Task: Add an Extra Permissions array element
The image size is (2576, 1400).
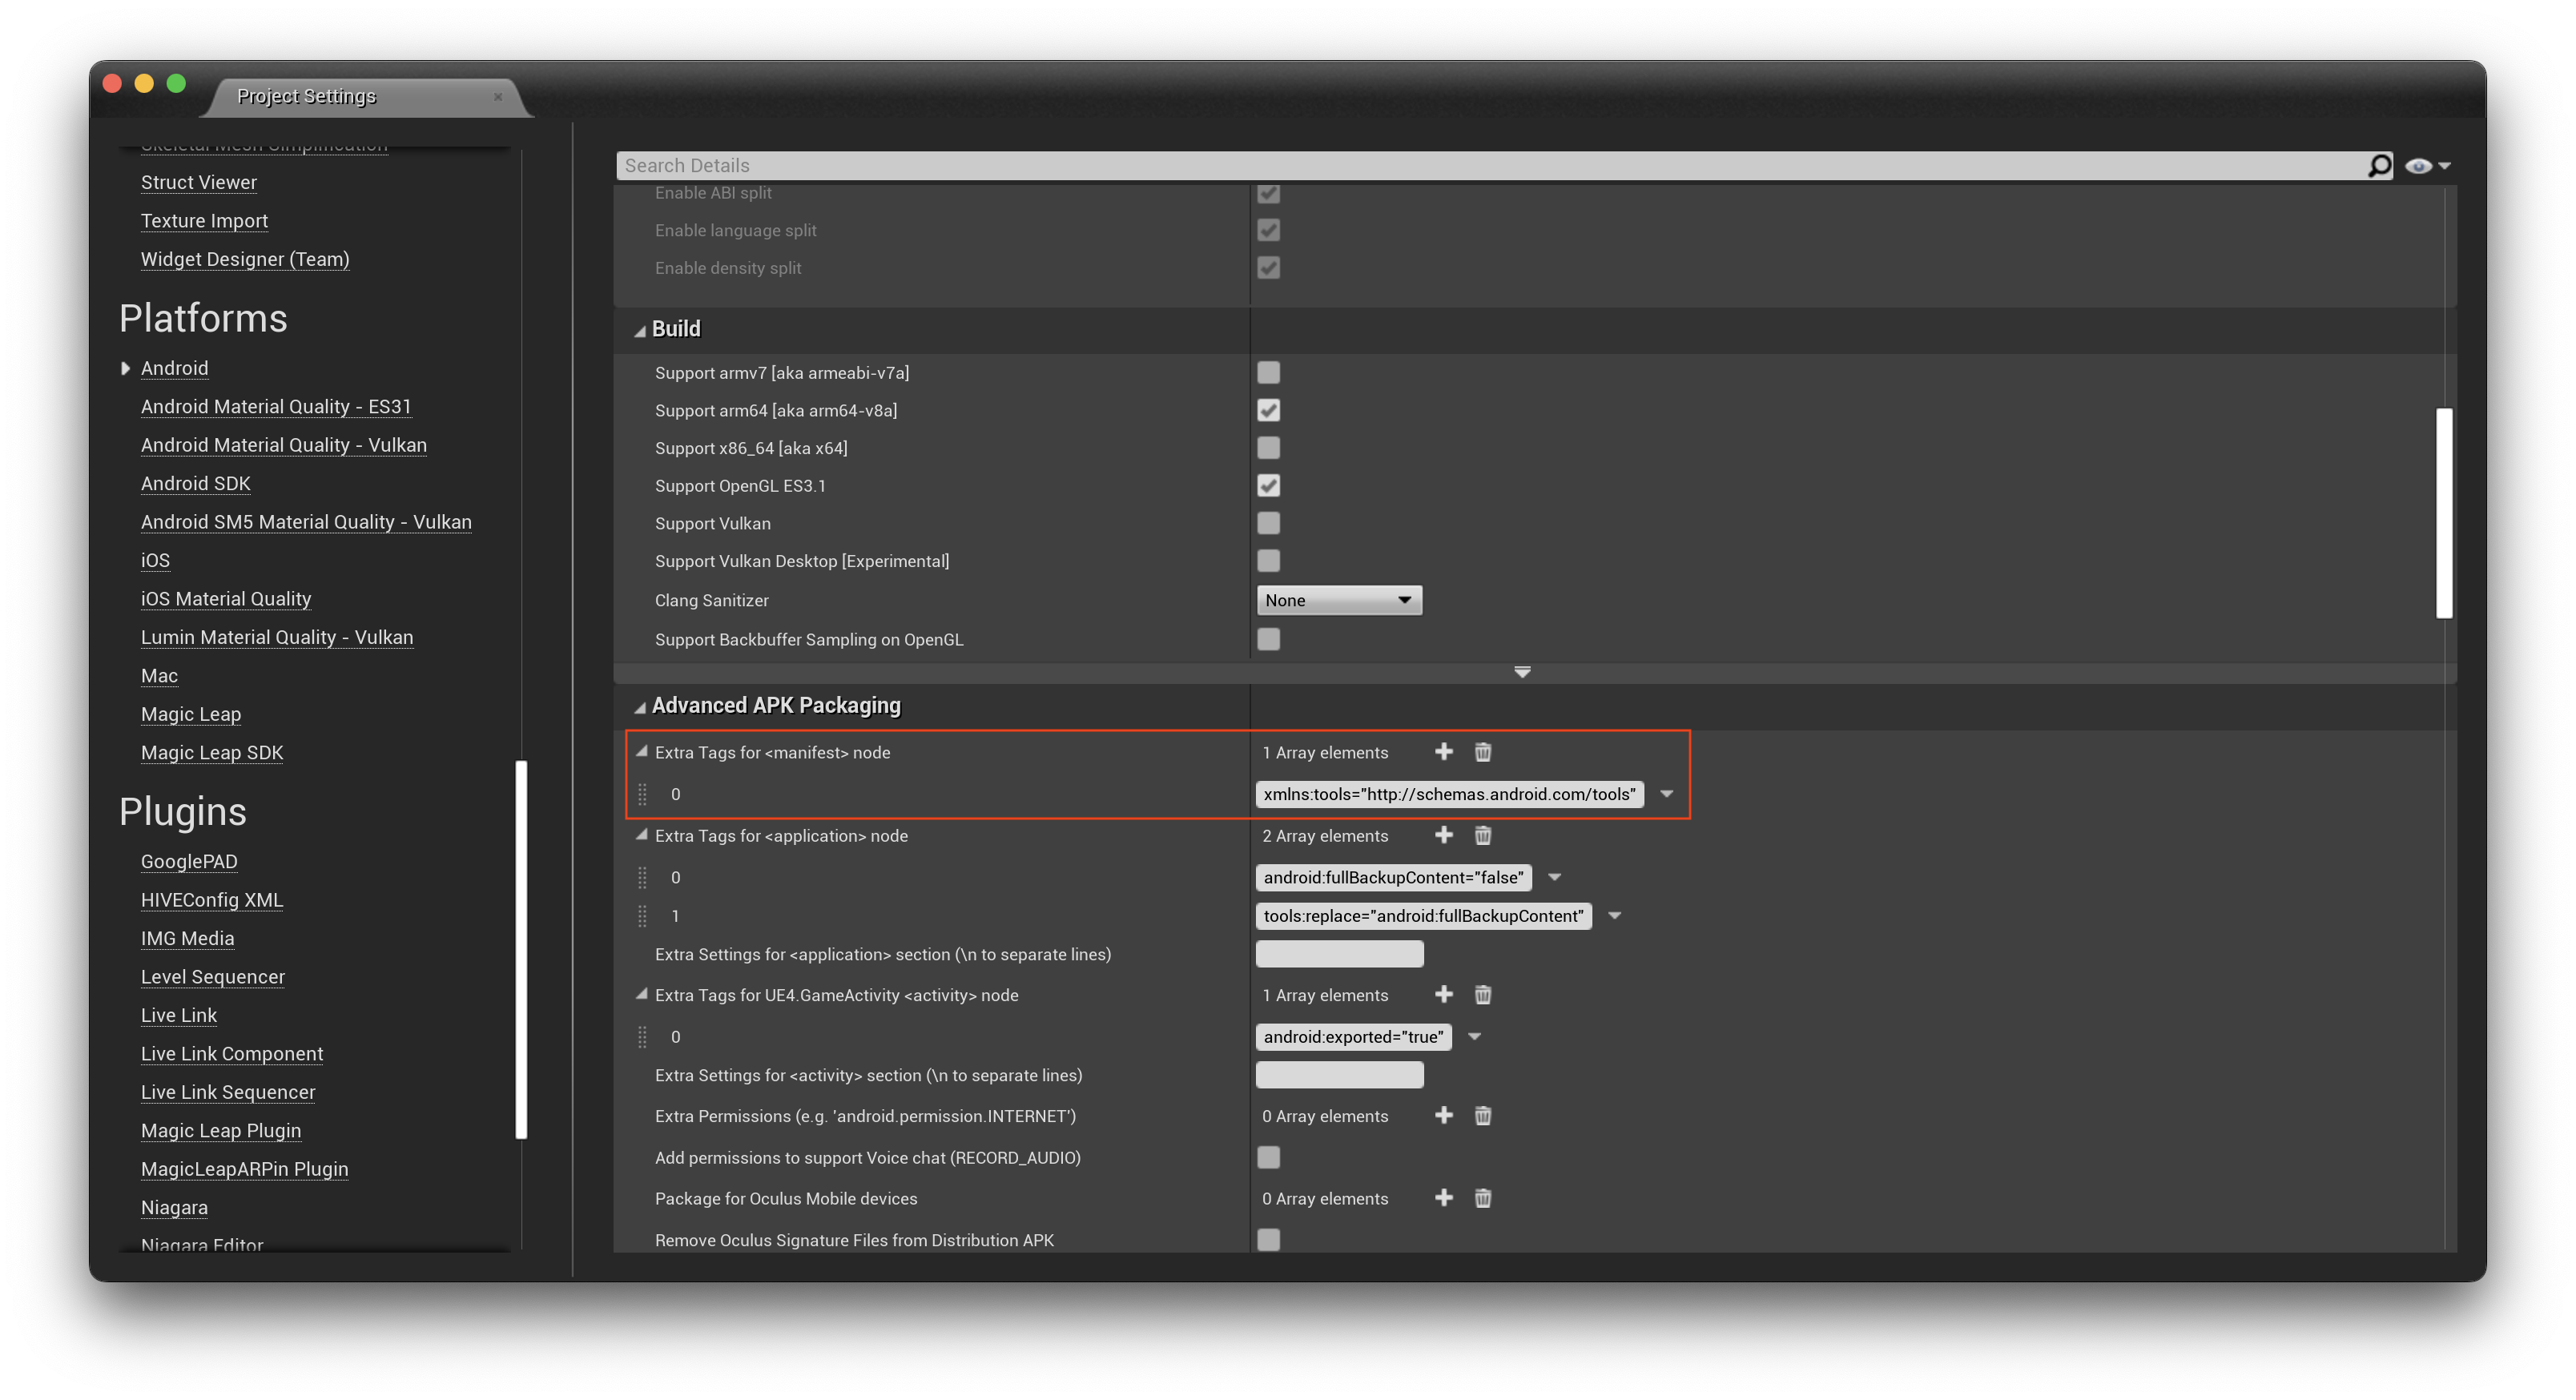Action: pyautogui.click(x=1443, y=1115)
